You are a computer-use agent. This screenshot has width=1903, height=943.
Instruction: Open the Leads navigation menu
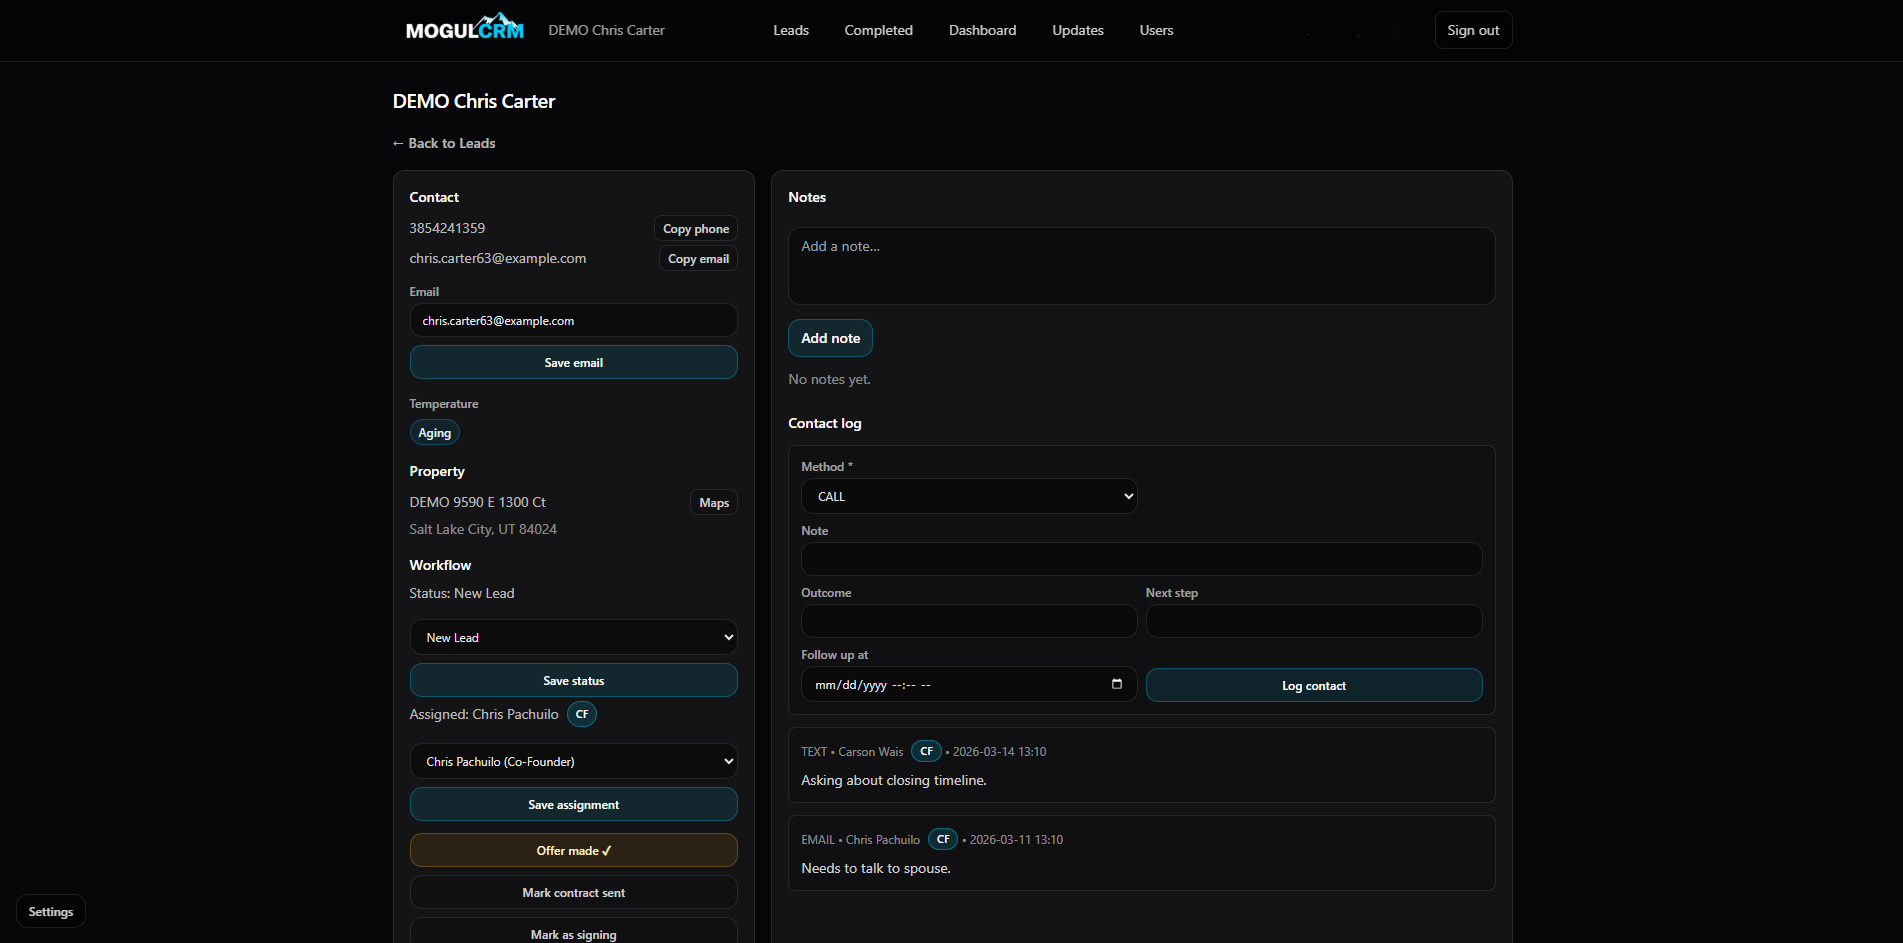[x=790, y=30]
